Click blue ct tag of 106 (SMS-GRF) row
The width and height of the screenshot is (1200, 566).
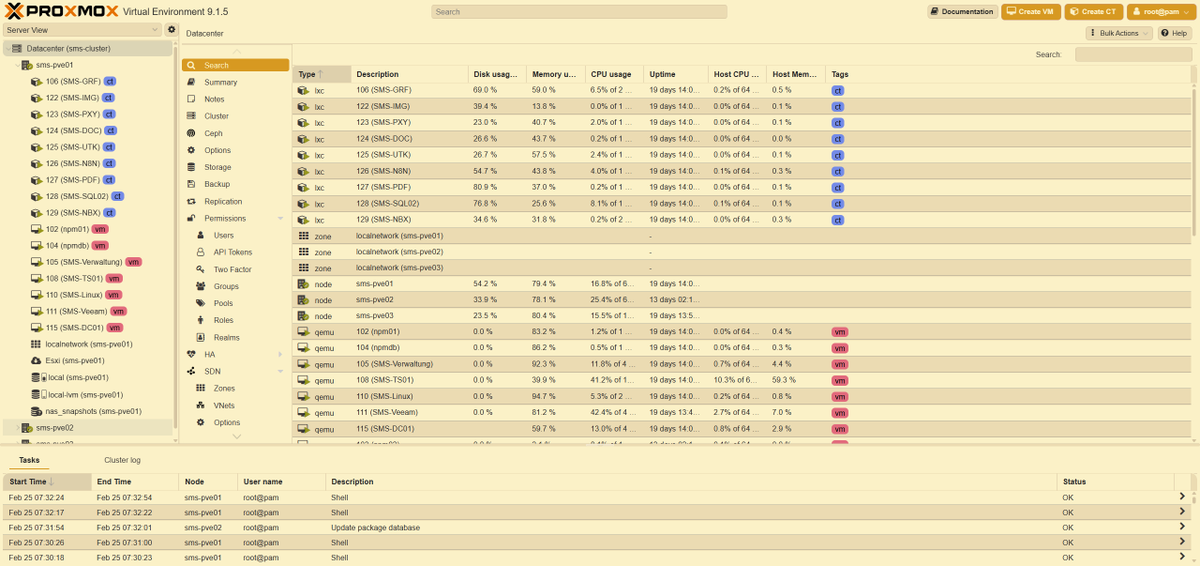point(838,90)
